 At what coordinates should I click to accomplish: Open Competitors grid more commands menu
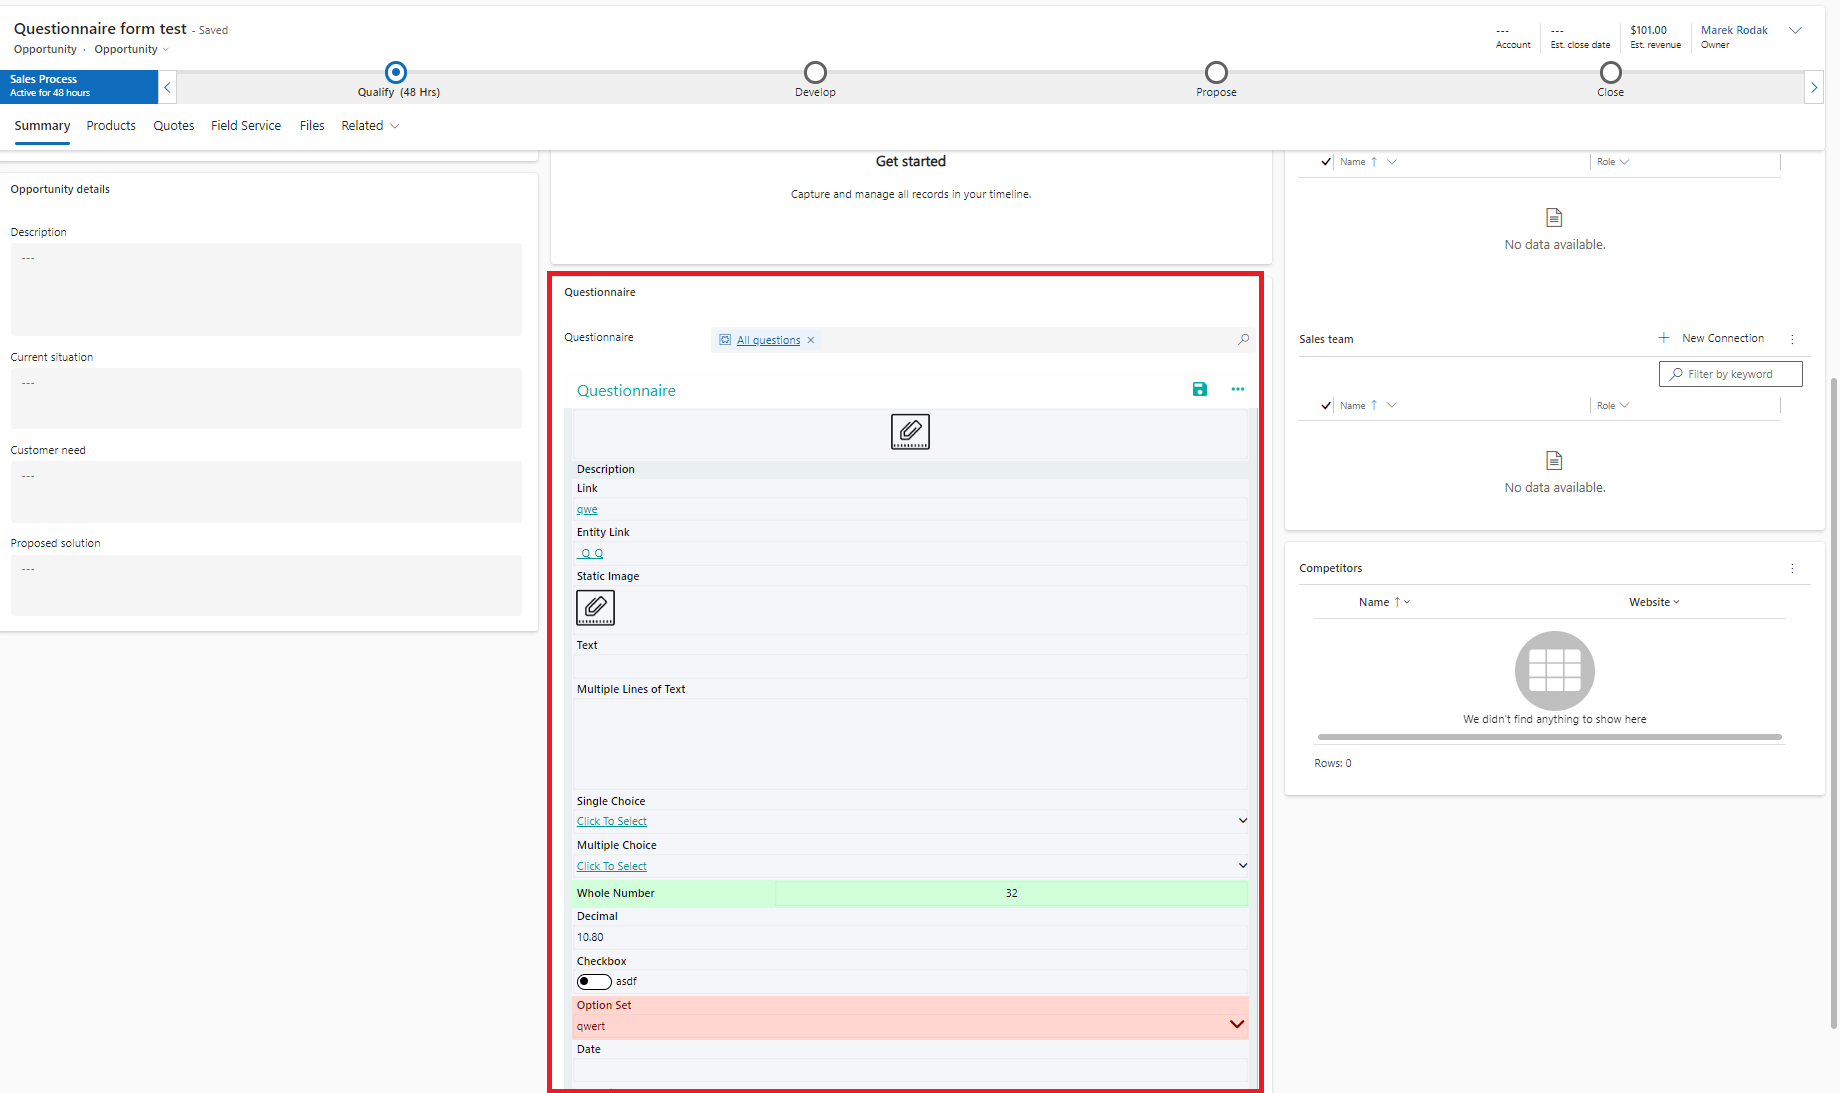(x=1792, y=568)
